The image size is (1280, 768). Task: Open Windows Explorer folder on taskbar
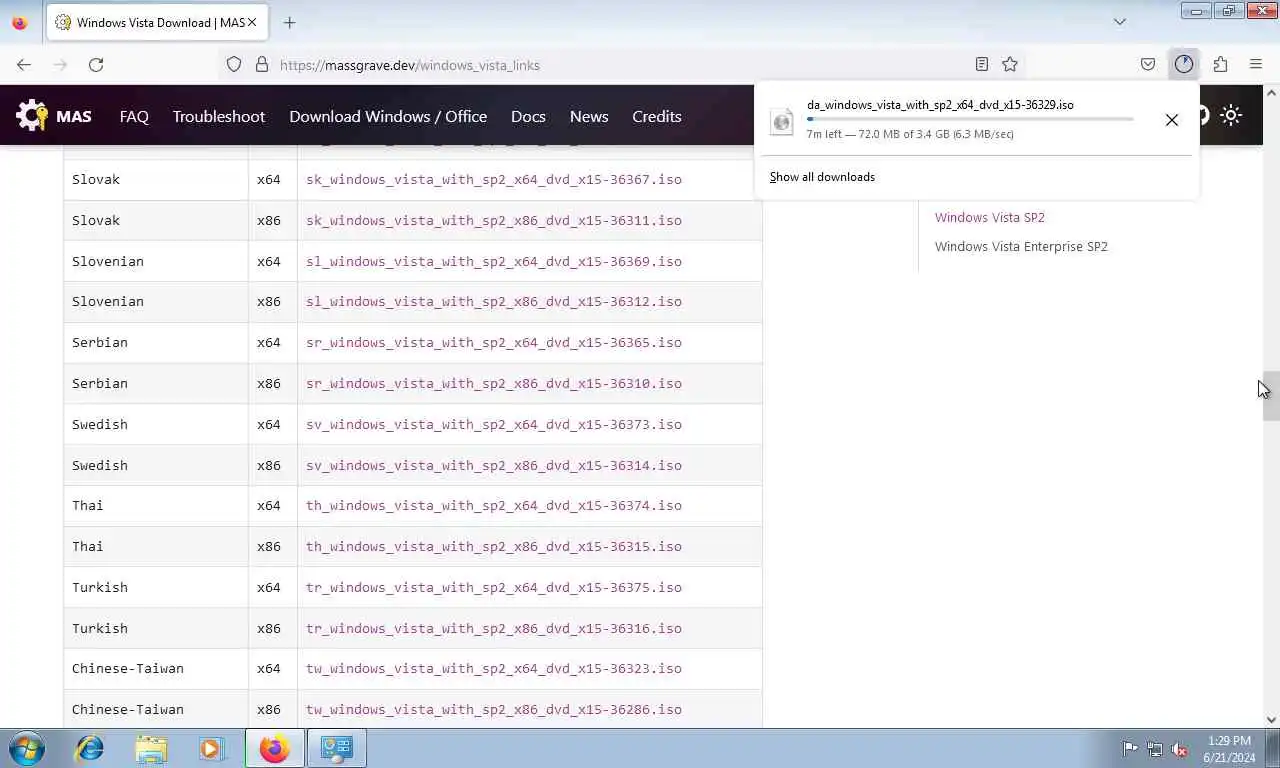[x=151, y=748]
